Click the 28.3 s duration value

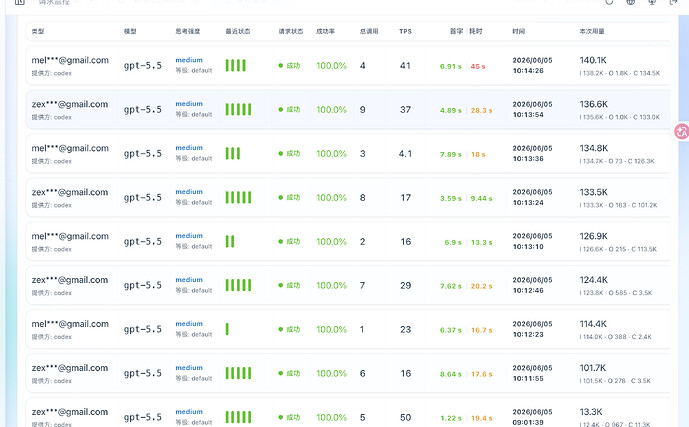[x=481, y=111]
